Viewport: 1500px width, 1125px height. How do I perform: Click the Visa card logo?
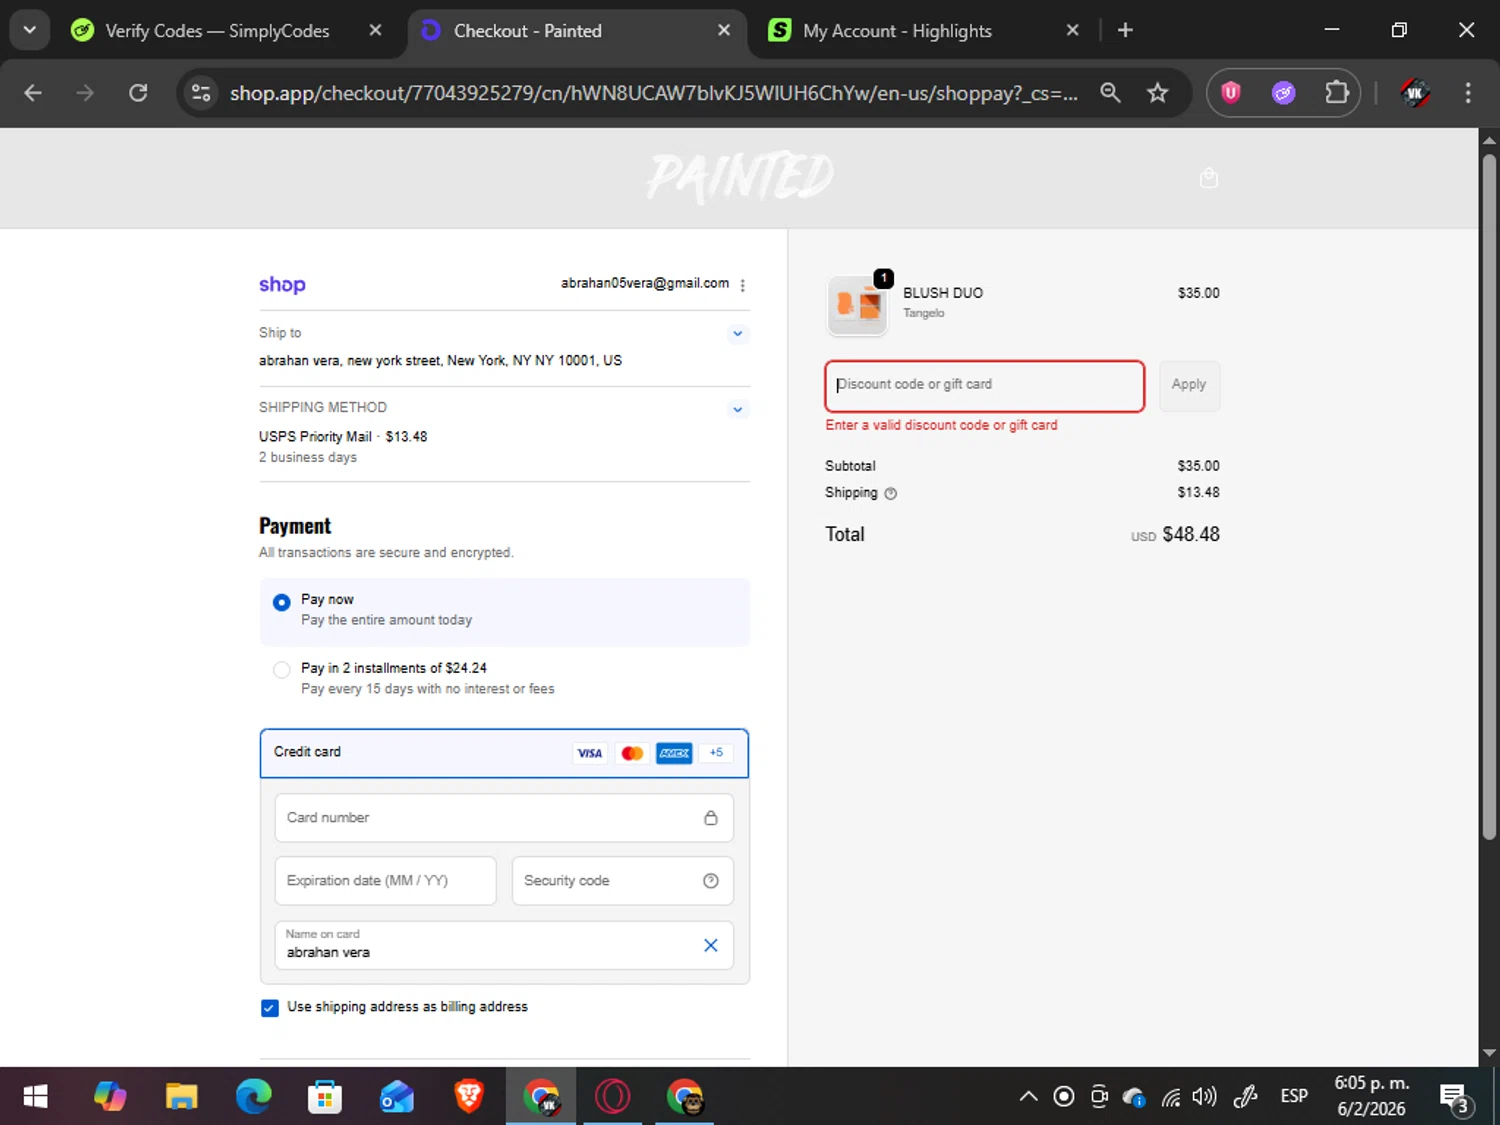[x=590, y=753]
